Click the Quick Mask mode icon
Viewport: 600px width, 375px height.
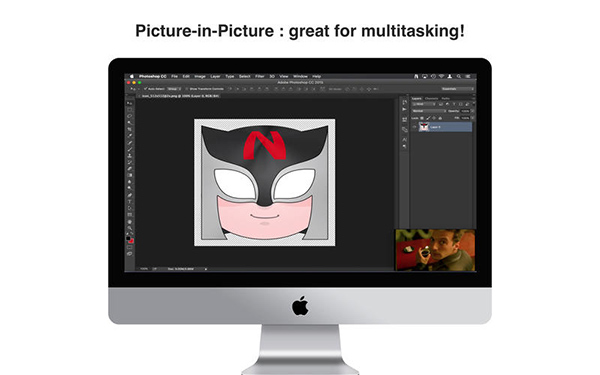click(x=129, y=248)
